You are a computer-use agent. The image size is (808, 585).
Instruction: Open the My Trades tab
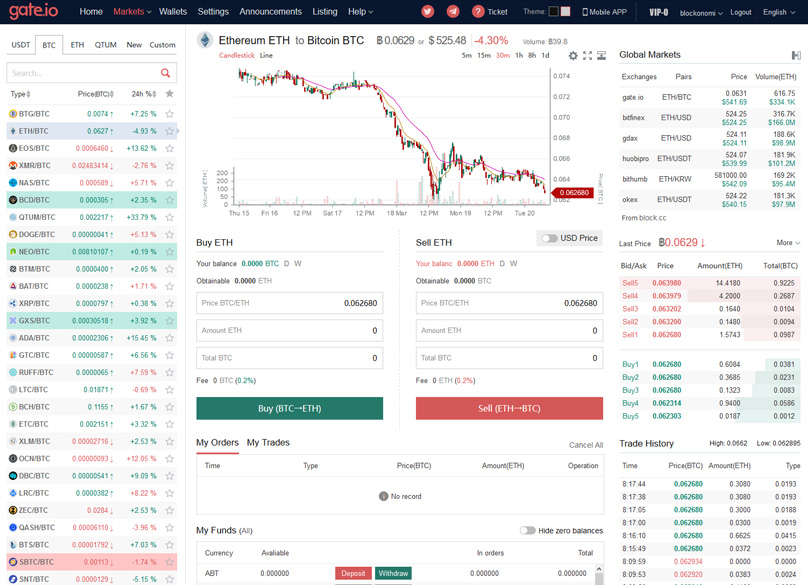268,442
